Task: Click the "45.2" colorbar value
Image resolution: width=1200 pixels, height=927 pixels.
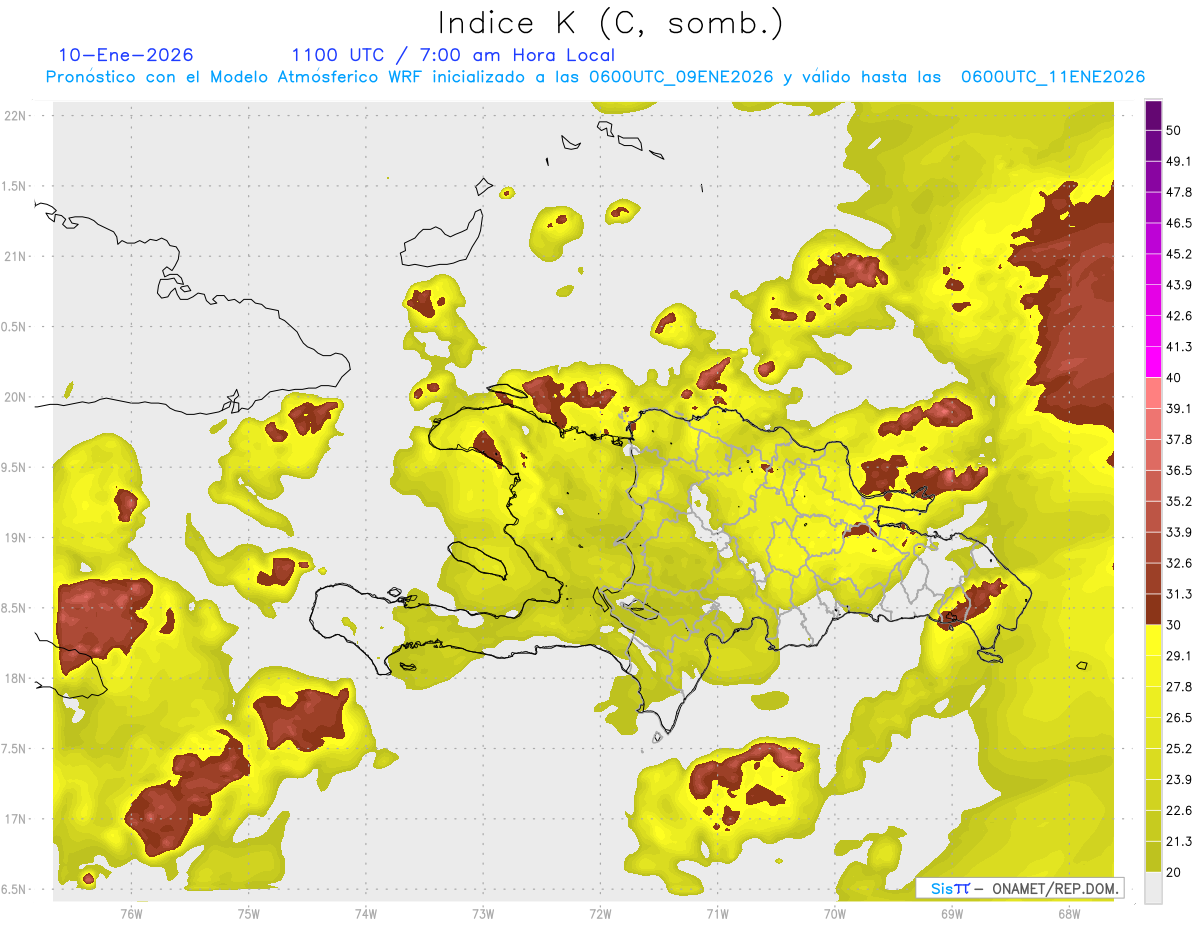Action: pos(1179,254)
